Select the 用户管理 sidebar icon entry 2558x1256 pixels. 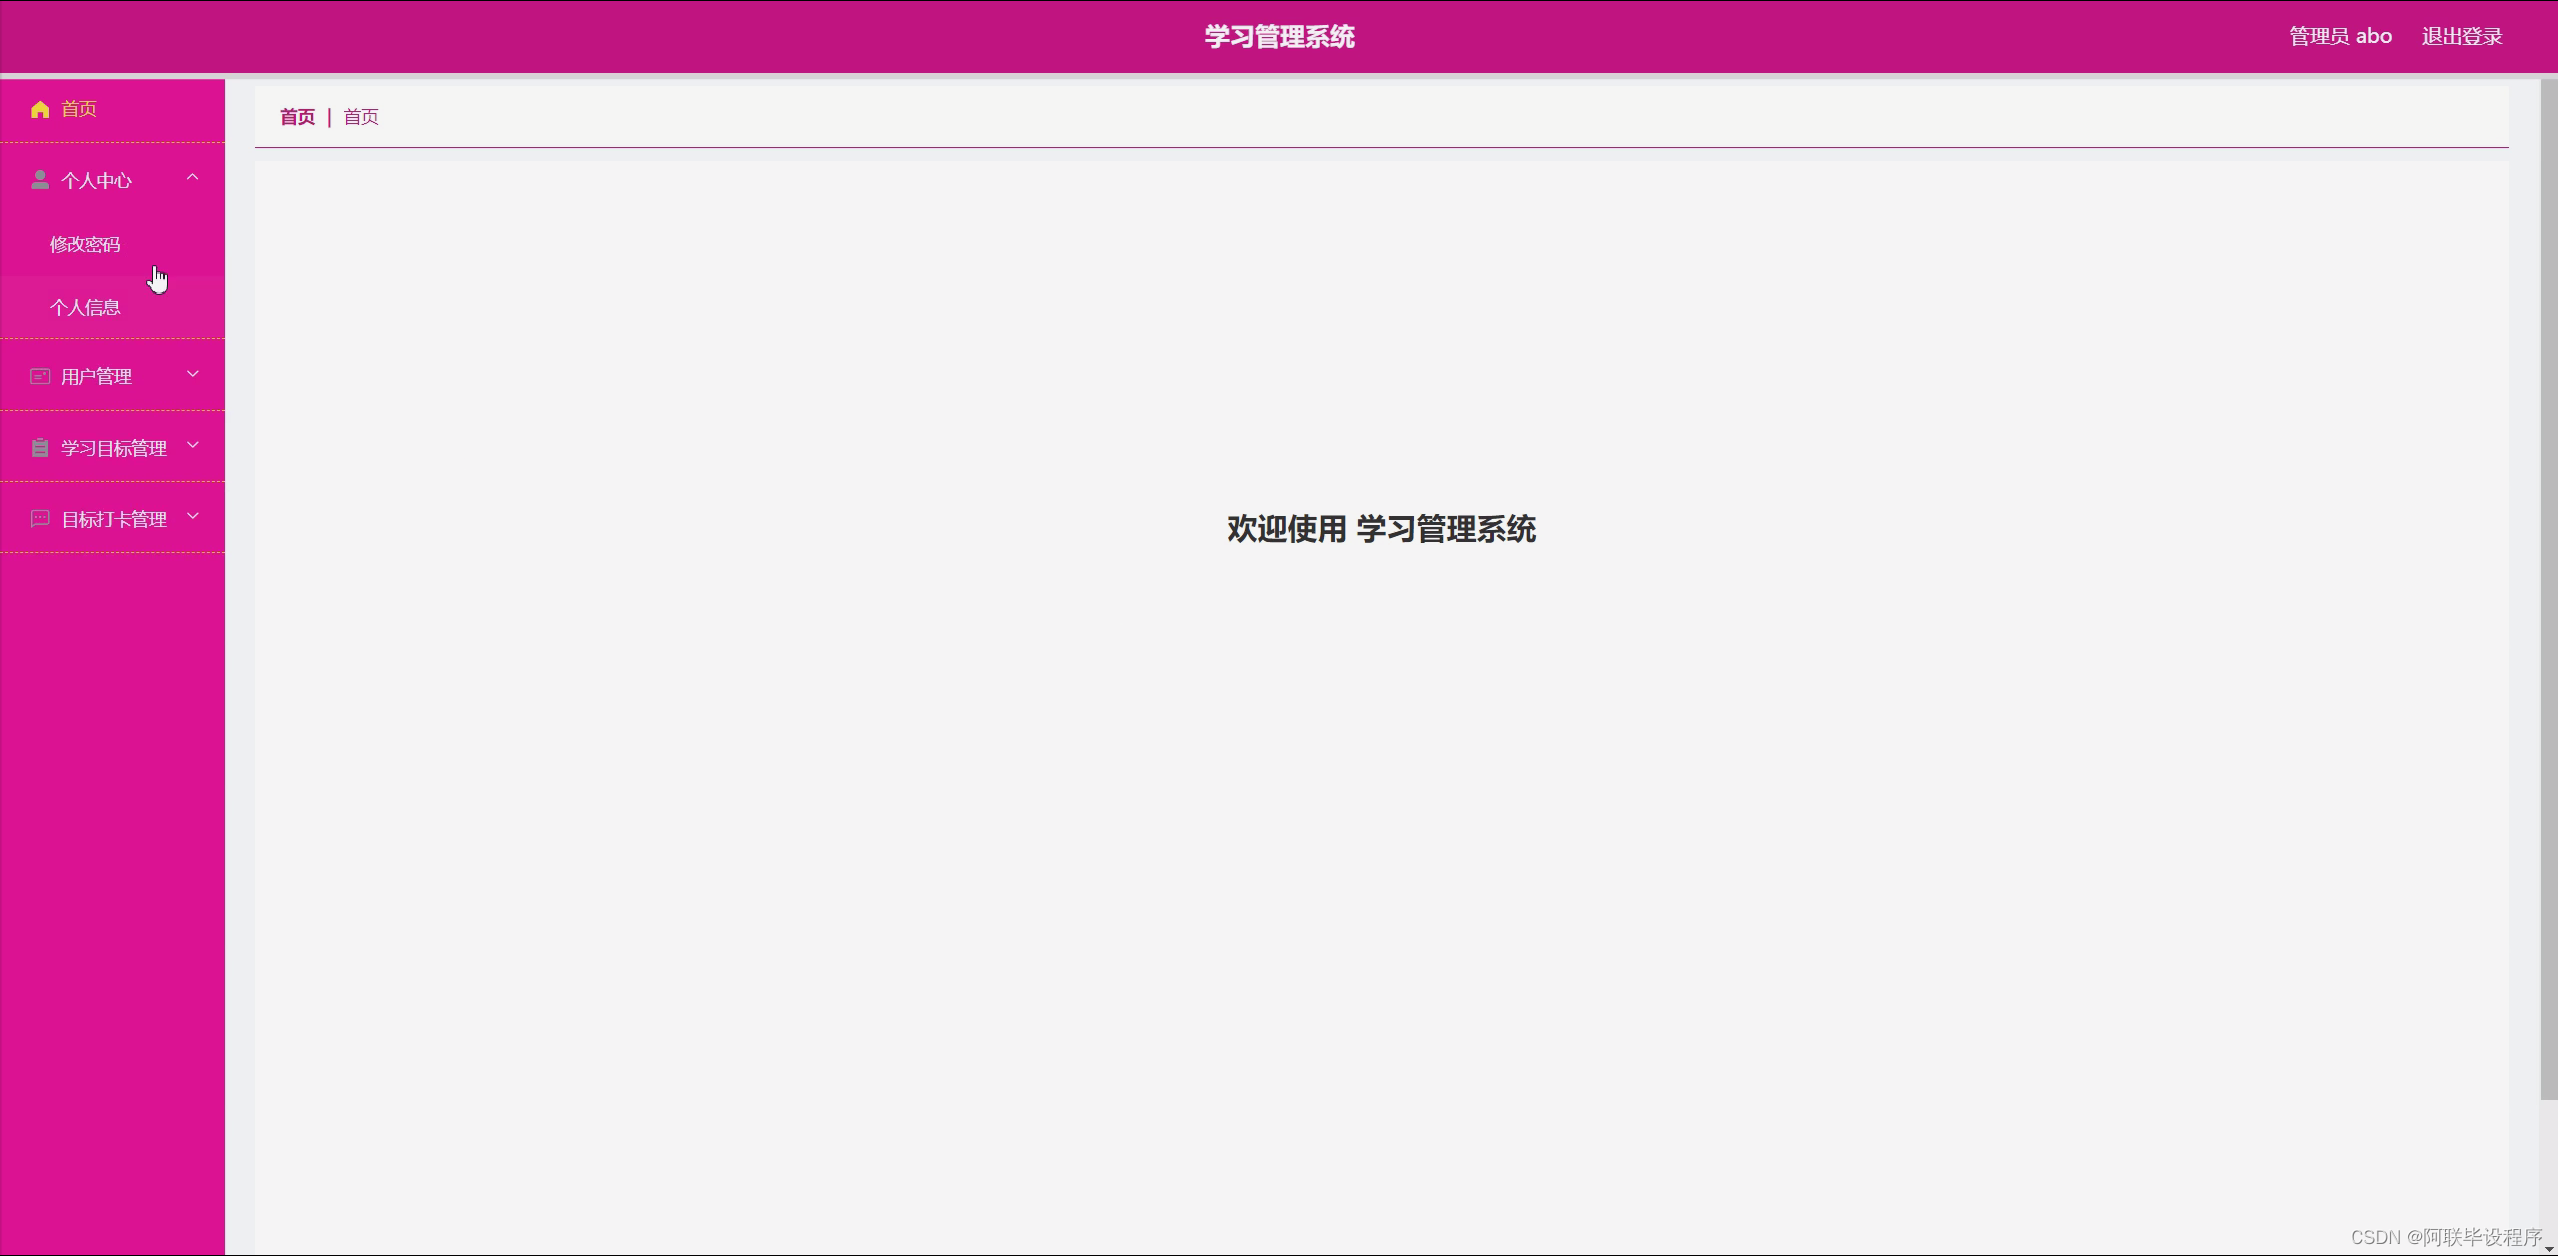tap(95, 376)
